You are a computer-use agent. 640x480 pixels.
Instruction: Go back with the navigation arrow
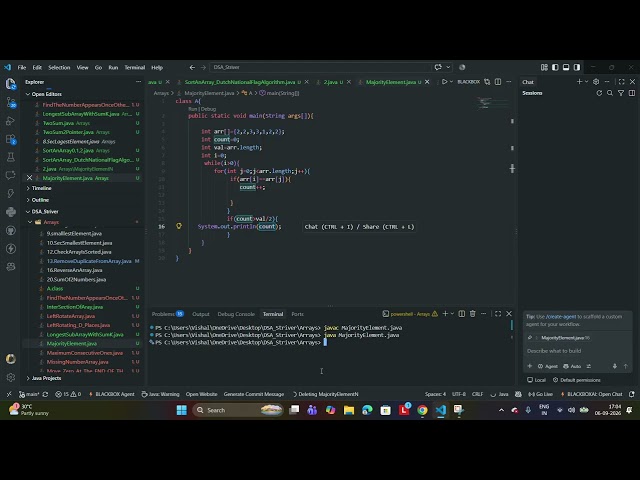pyautogui.click(x=192, y=67)
